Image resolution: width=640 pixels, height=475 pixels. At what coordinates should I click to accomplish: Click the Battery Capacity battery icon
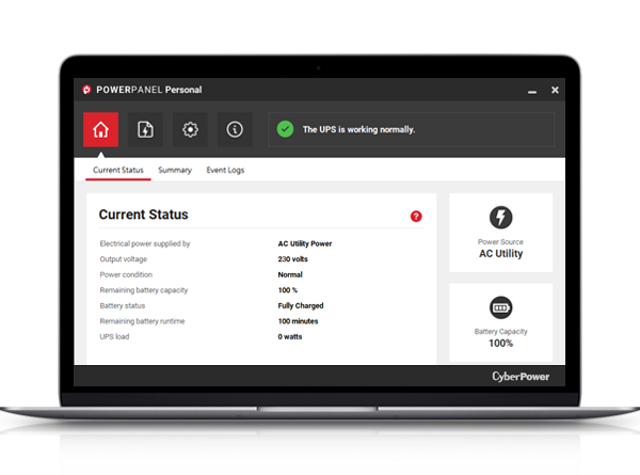[x=501, y=307]
